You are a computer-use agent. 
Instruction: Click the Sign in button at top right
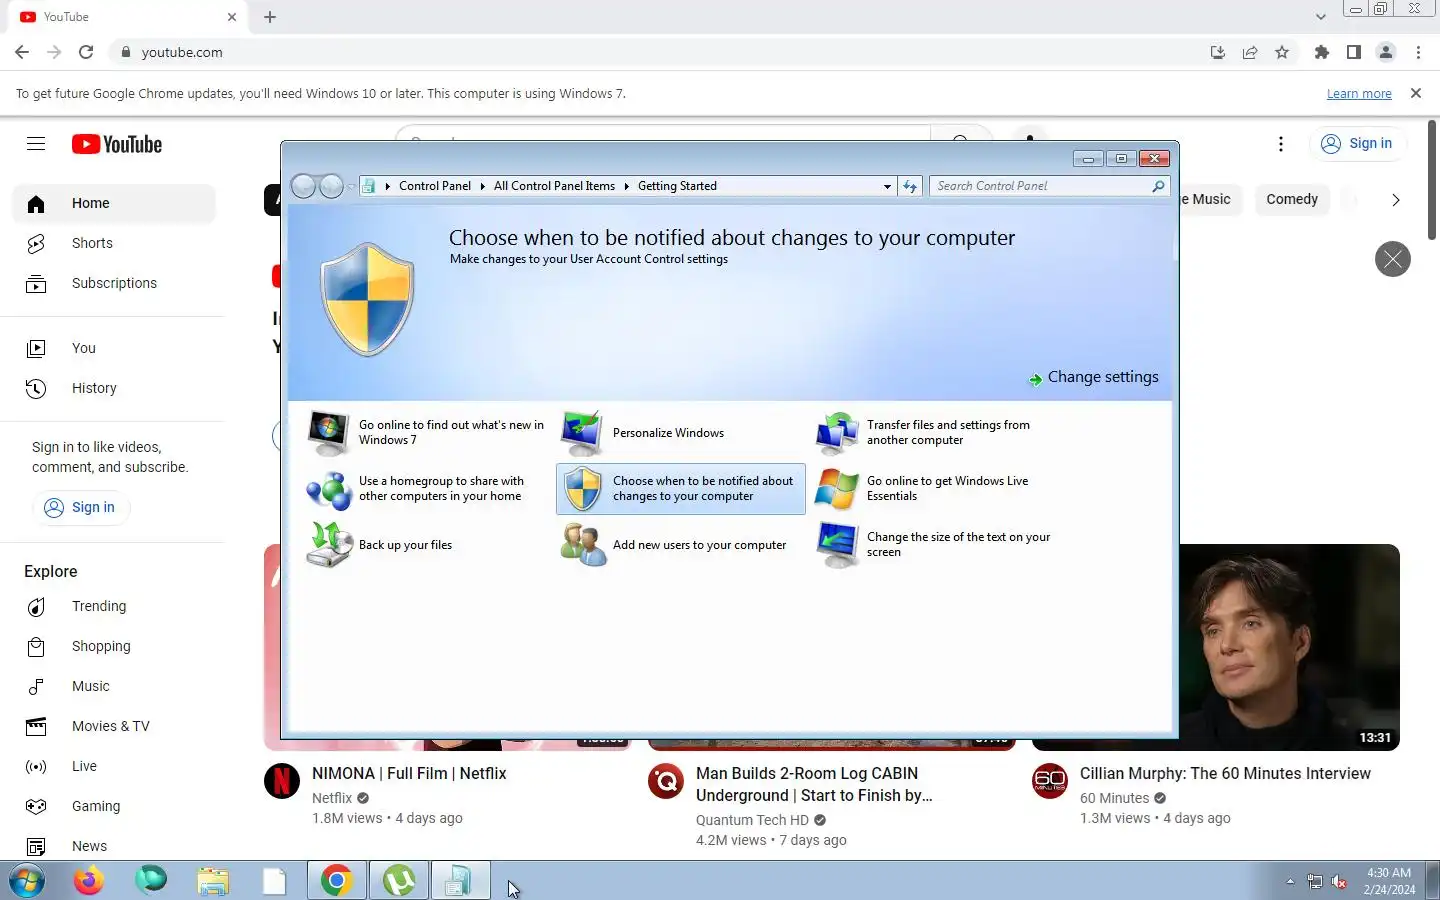pyautogui.click(x=1357, y=144)
